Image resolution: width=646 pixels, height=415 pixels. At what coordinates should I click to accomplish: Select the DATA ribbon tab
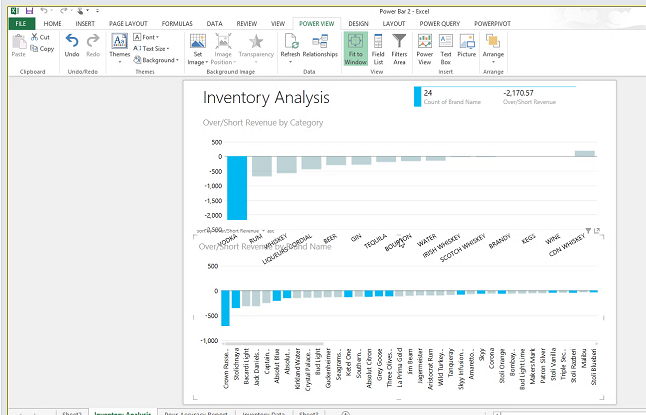[x=214, y=23]
